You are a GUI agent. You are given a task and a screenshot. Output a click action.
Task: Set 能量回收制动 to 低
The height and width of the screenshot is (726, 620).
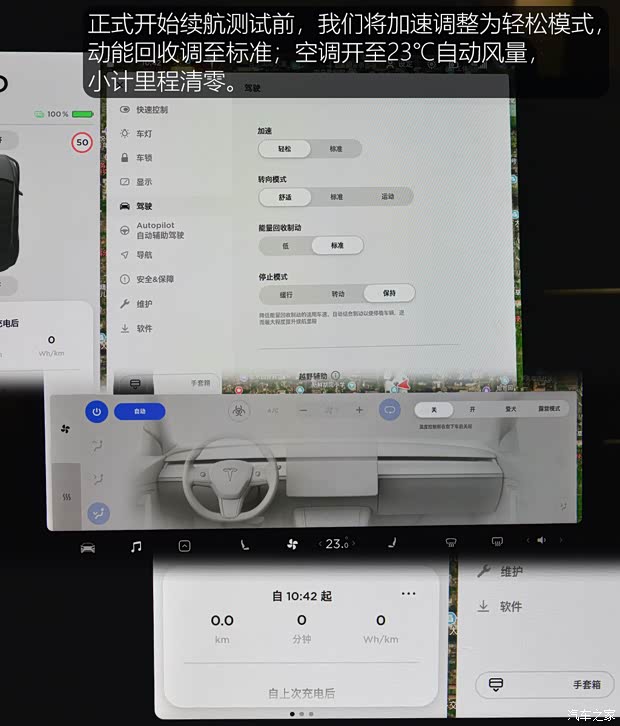click(285, 246)
